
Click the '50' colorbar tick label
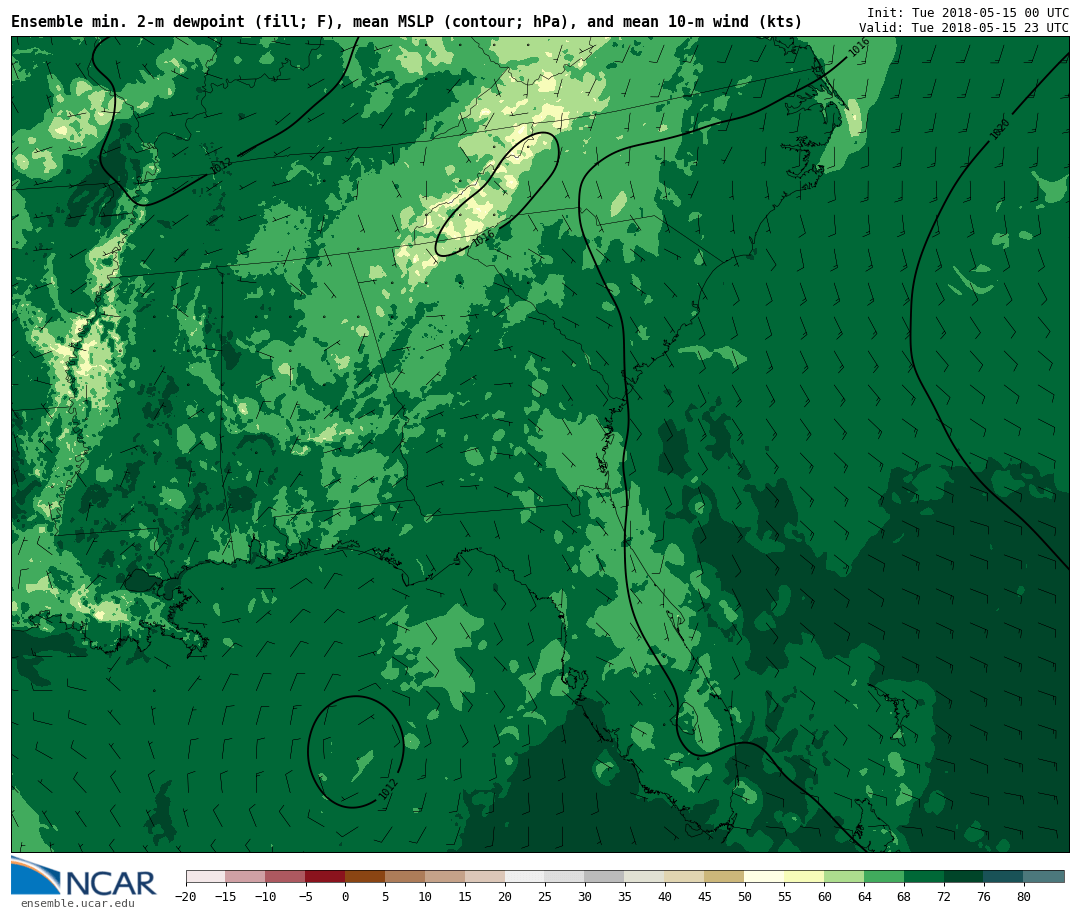coord(745,896)
